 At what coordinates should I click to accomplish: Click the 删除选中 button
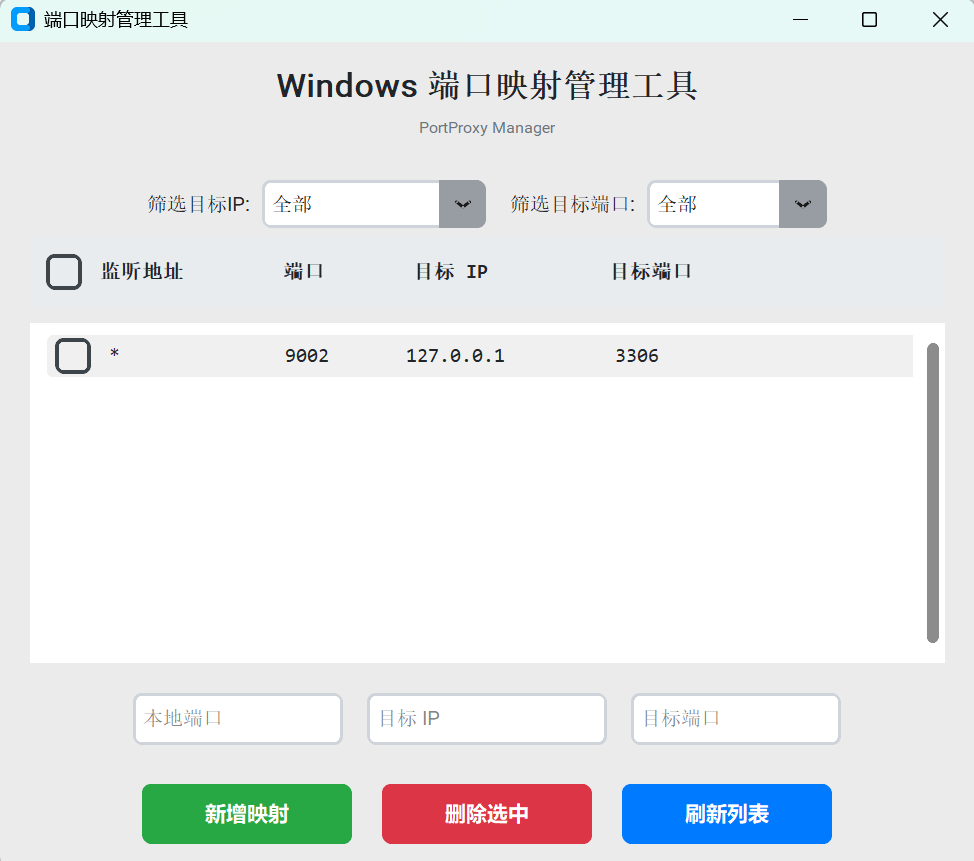click(x=486, y=813)
